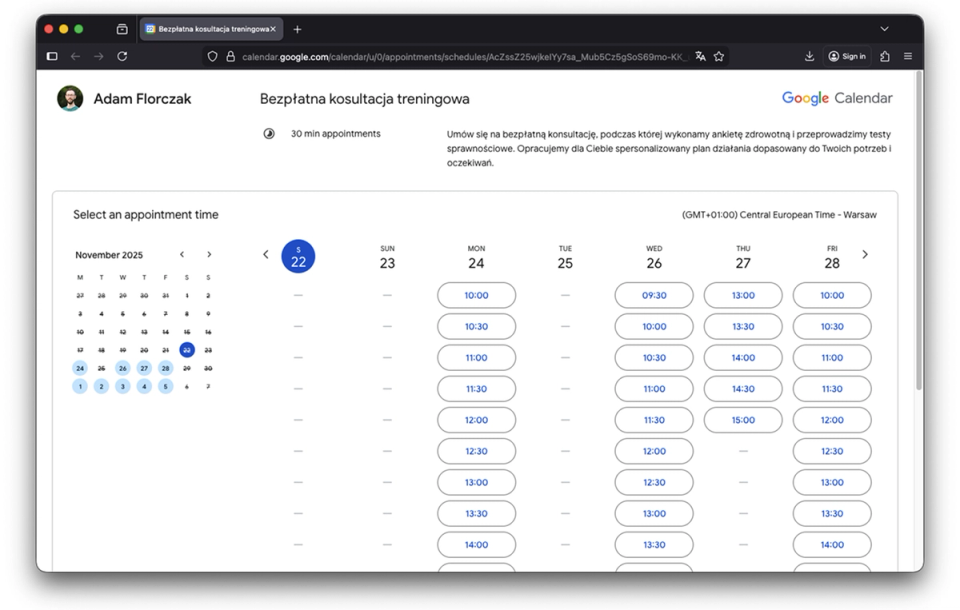Book the Thursday 27 slot at 13:00

(x=743, y=295)
